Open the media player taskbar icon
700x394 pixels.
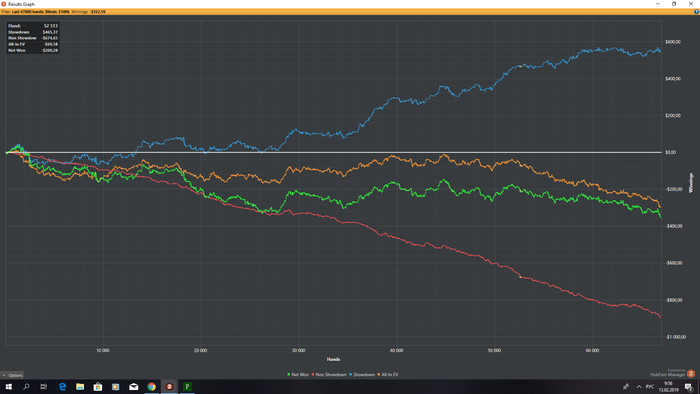[x=116, y=387]
